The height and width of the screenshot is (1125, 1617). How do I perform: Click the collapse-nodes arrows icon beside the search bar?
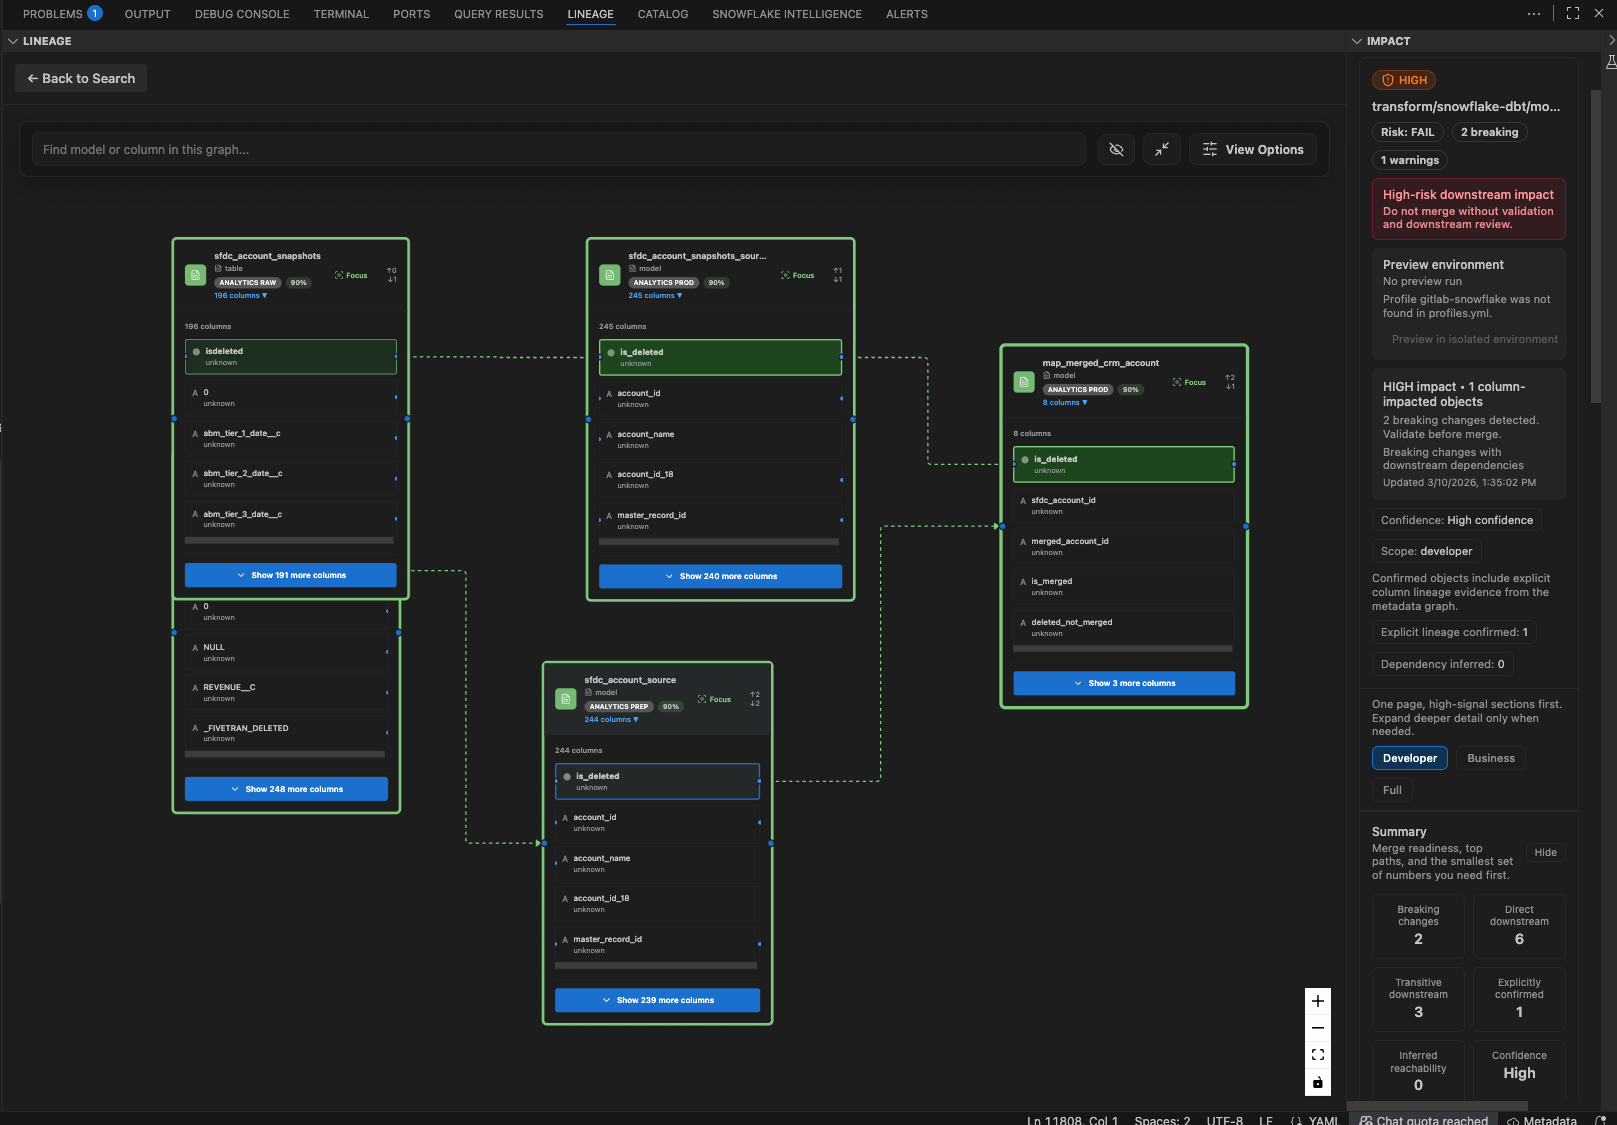coord(1161,149)
